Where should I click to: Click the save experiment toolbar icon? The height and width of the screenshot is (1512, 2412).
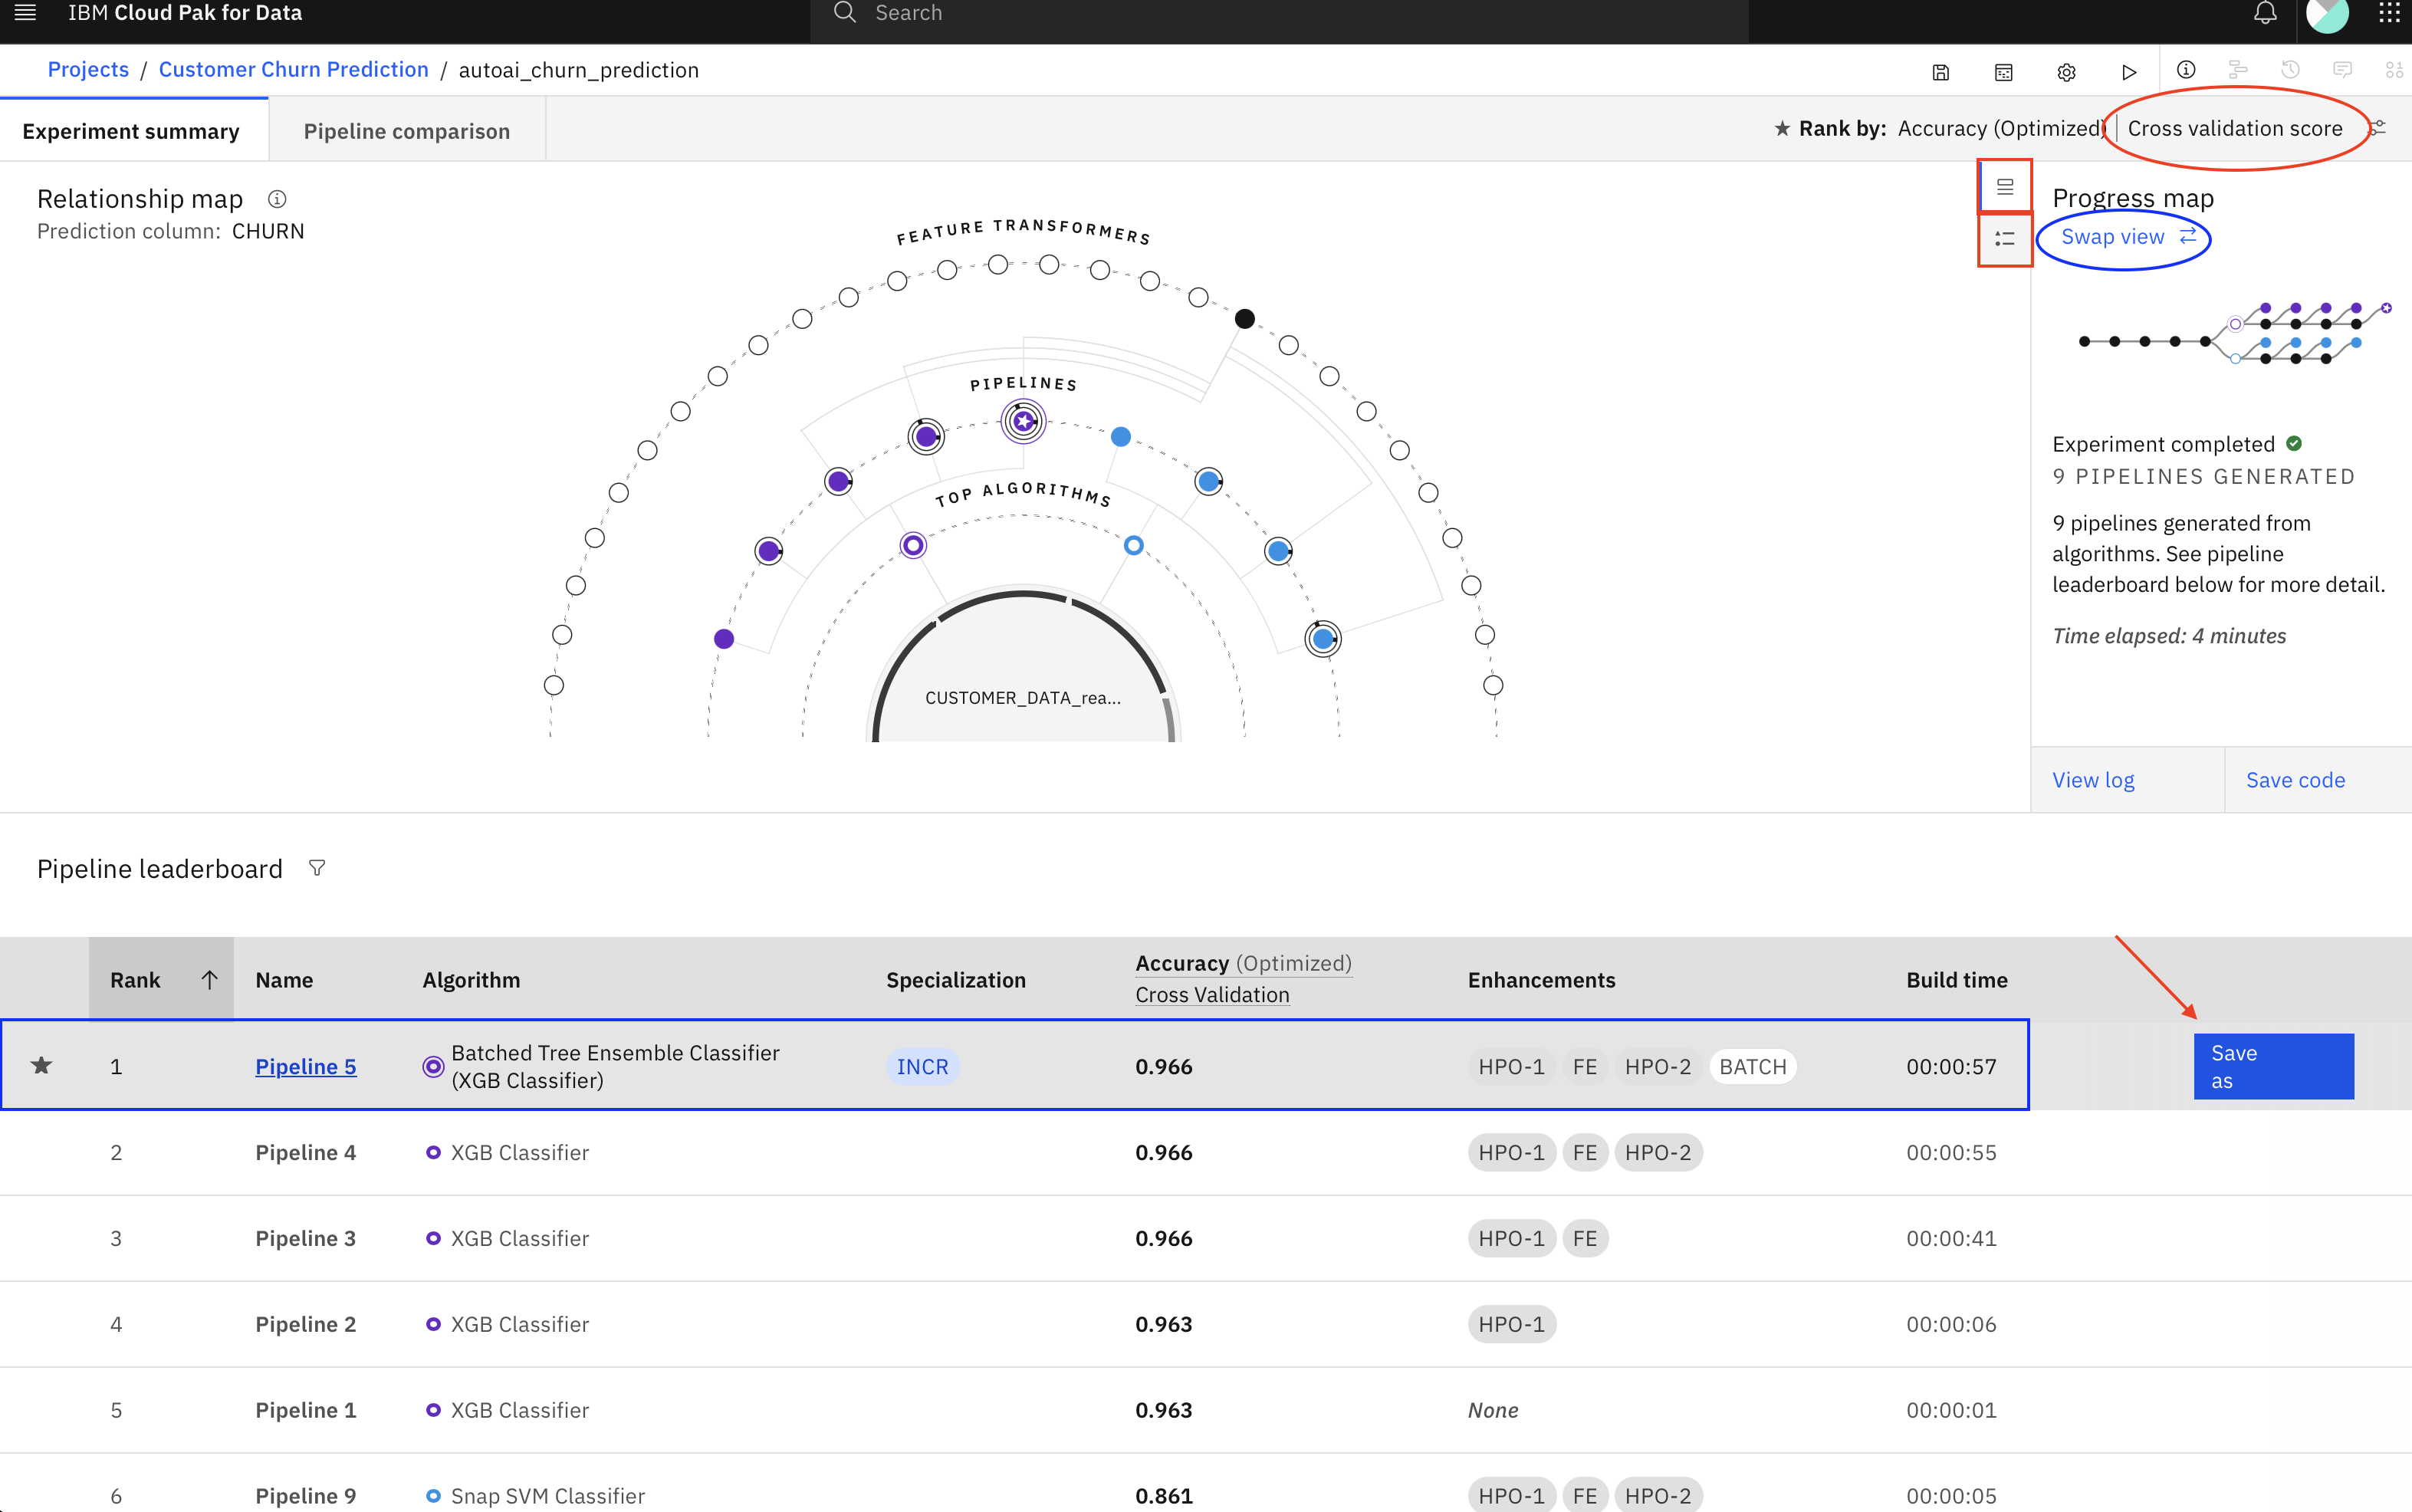pos(1940,72)
